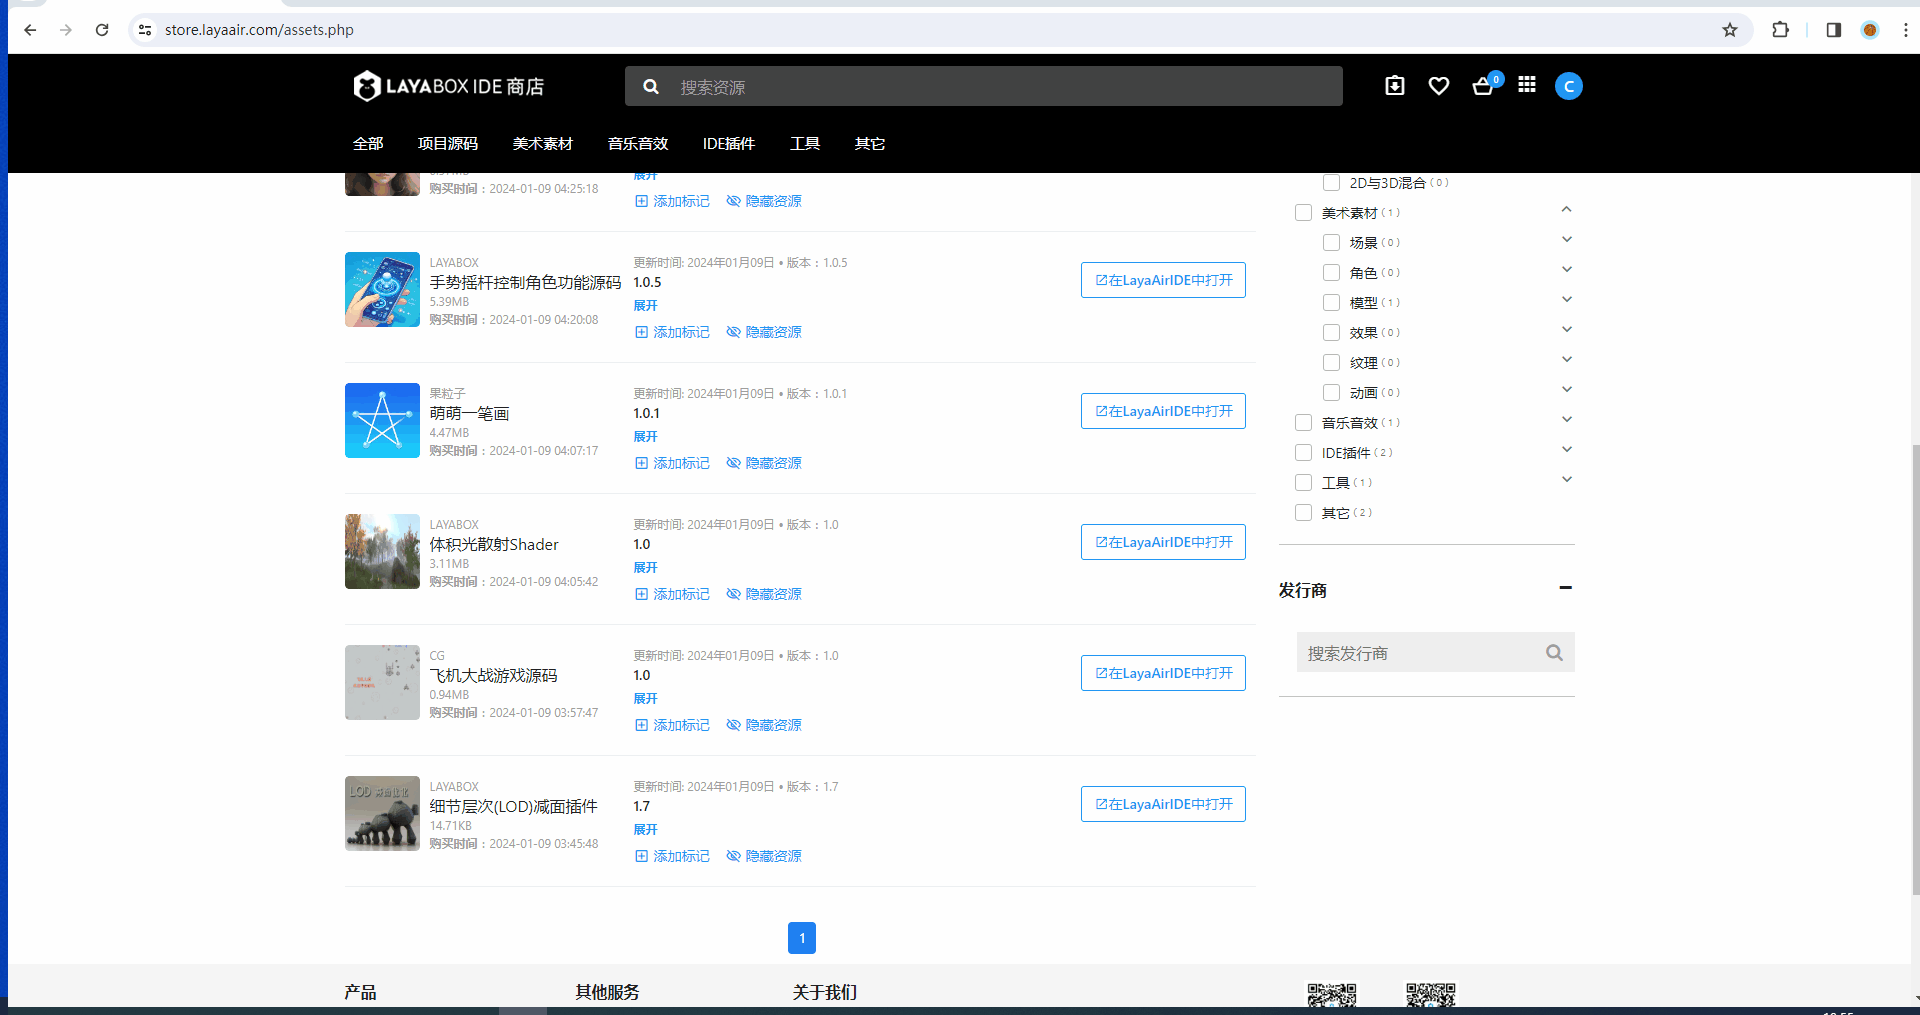Open the apps grid menu icon
Screen dimensions: 1920x1015
(1526, 85)
